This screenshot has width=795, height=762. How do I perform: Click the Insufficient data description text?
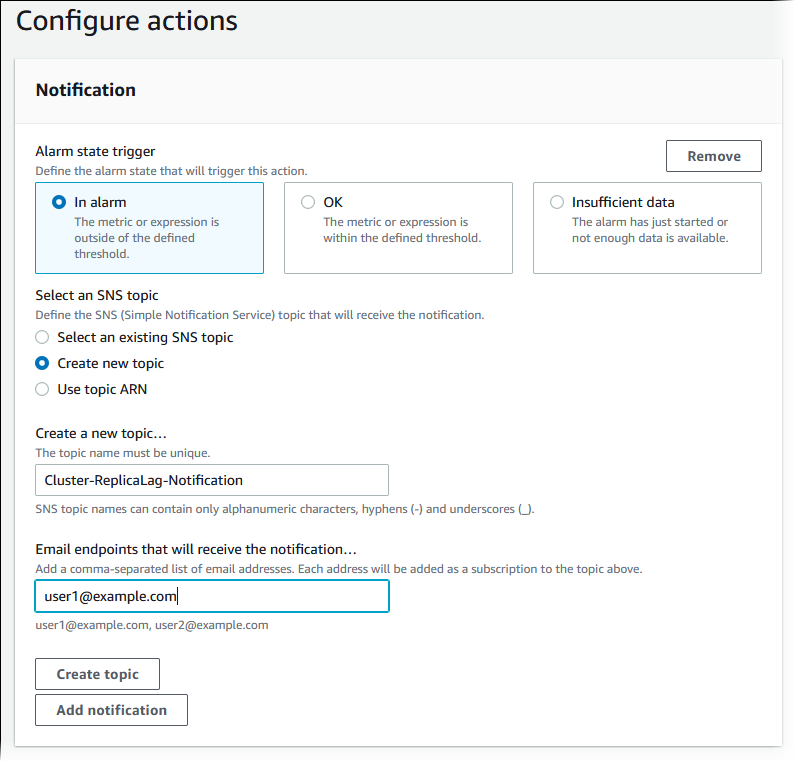[650, 230]
